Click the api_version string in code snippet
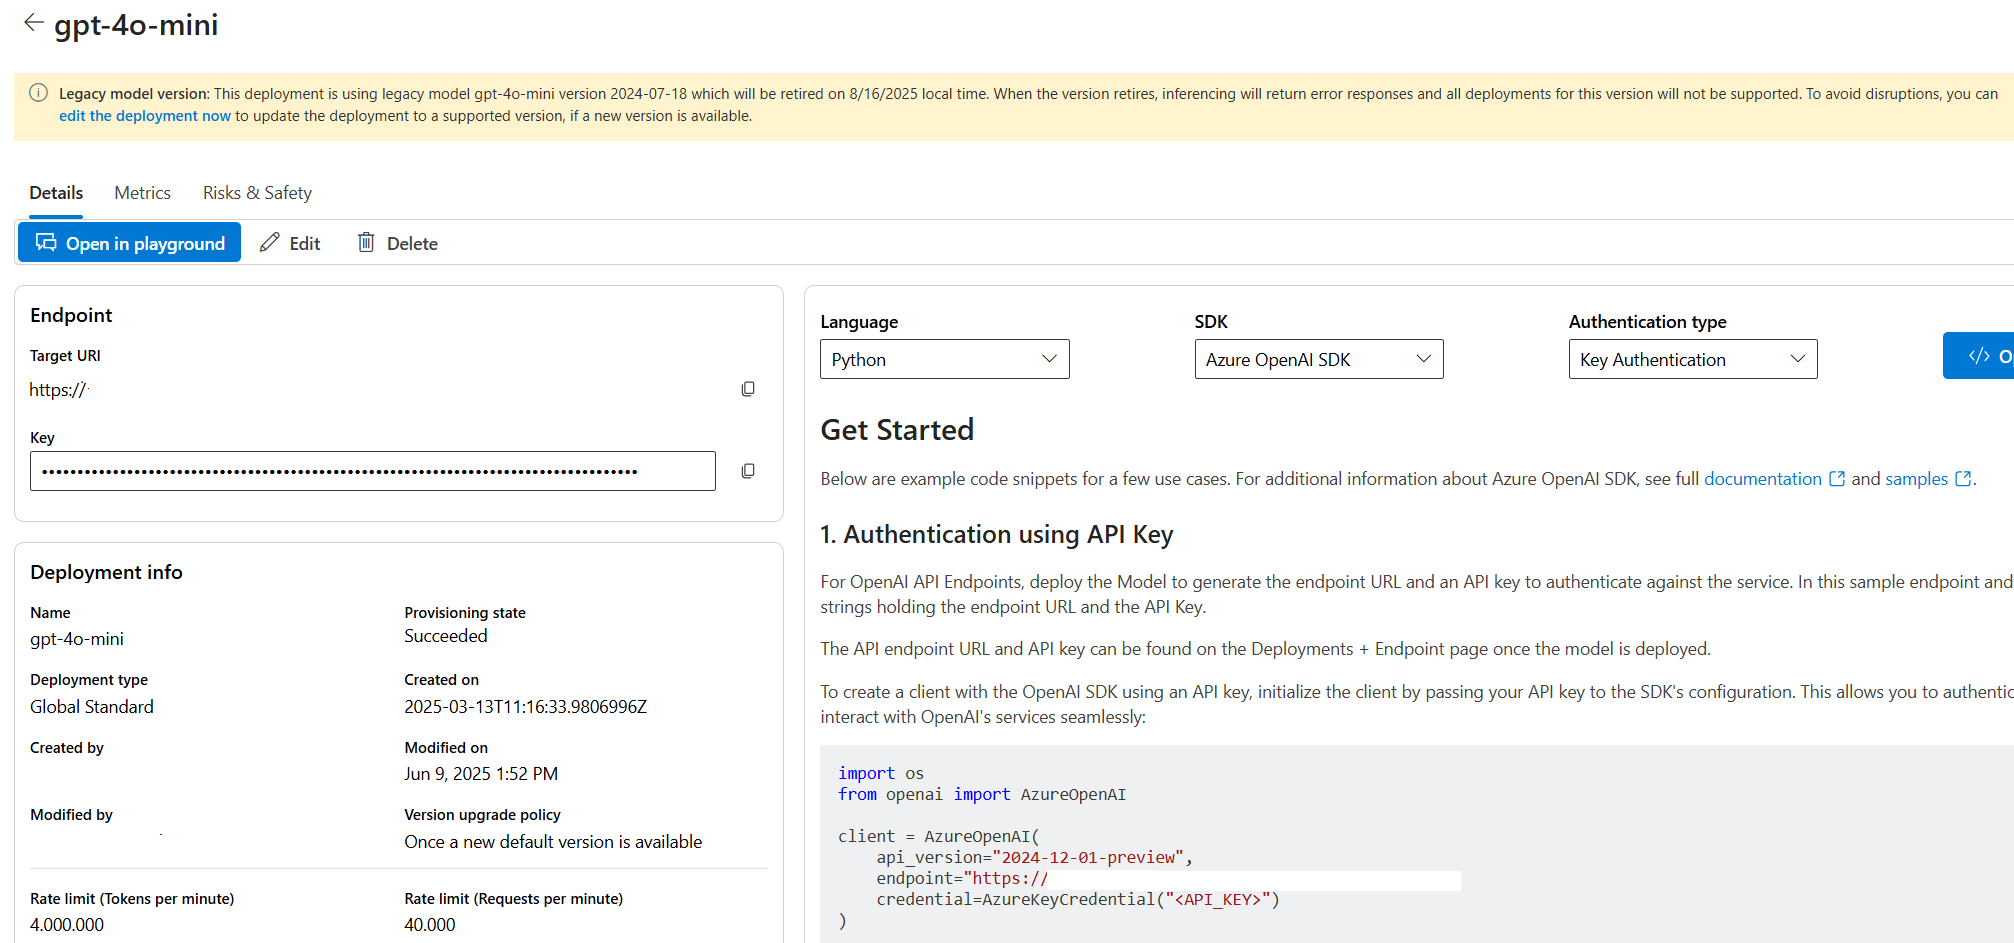 tap(1088, 857)
